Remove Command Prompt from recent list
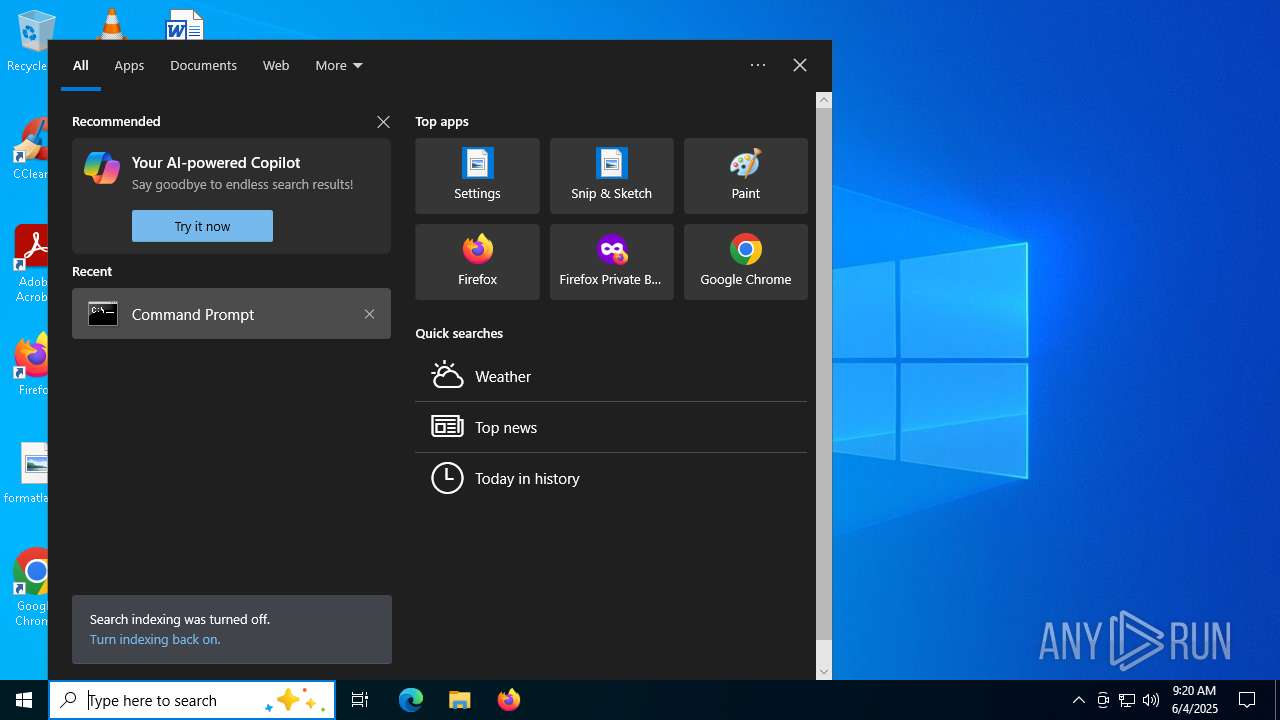 (x=369, y=314)
